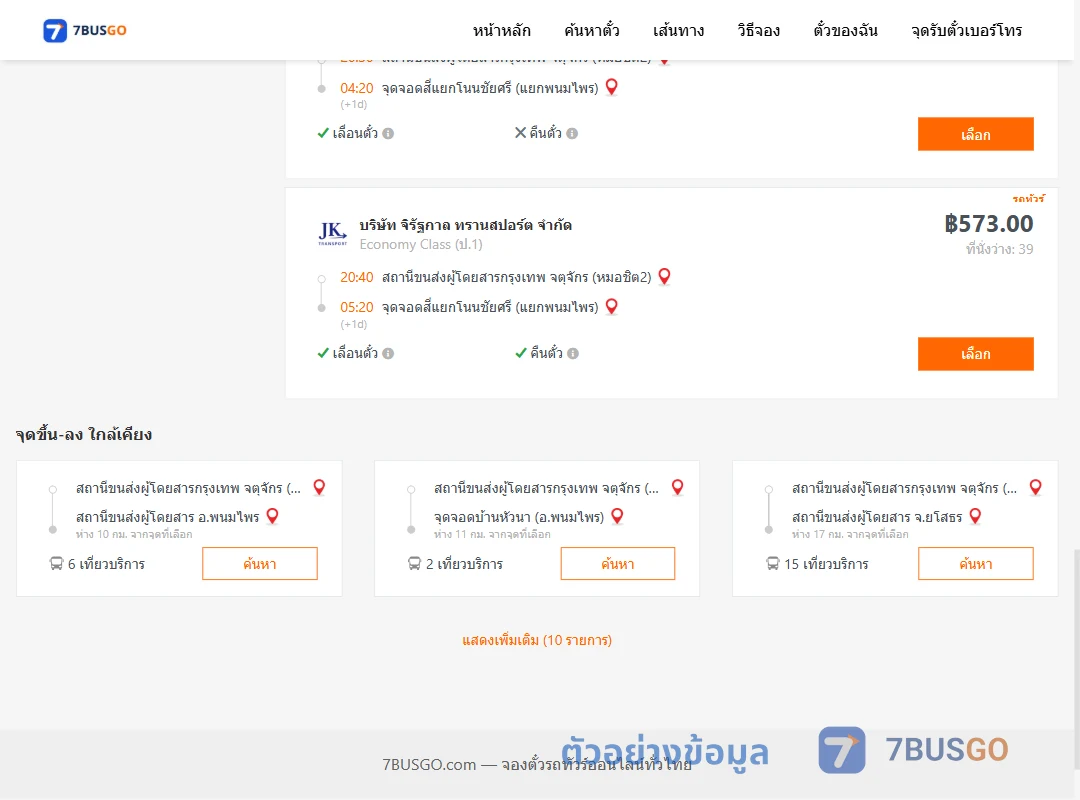Open the ค้นหาตั๋ว menu item
Screen dimensions: 1080x800
pyautogui.click(x=592, y=30)
